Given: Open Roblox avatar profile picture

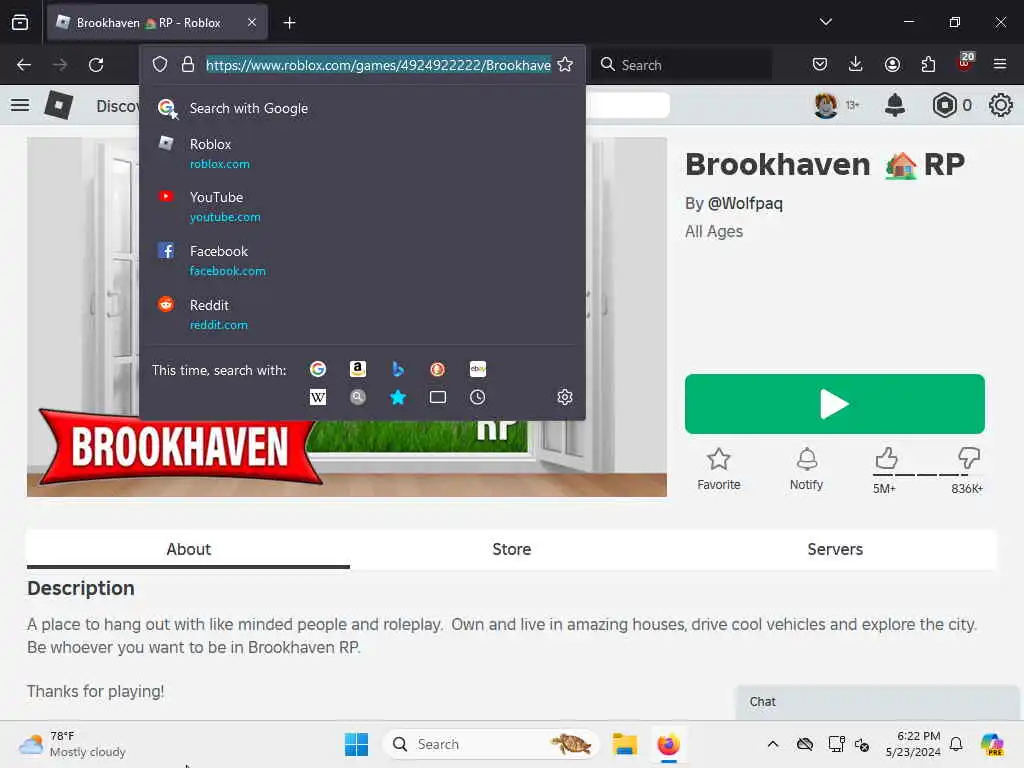Looking at the screenshot, I should tap(825, 105).
